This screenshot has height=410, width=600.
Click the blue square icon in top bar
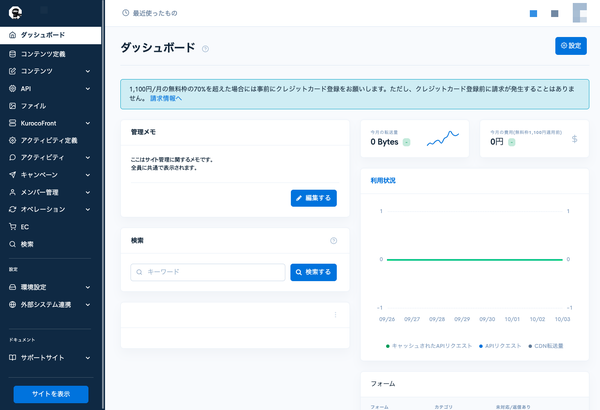click(533, 13)
